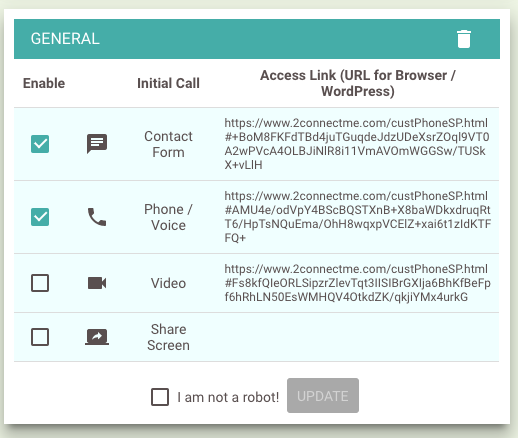518x438 pixels.
Task: Click the Video camera icon
Action: [97, 283]
